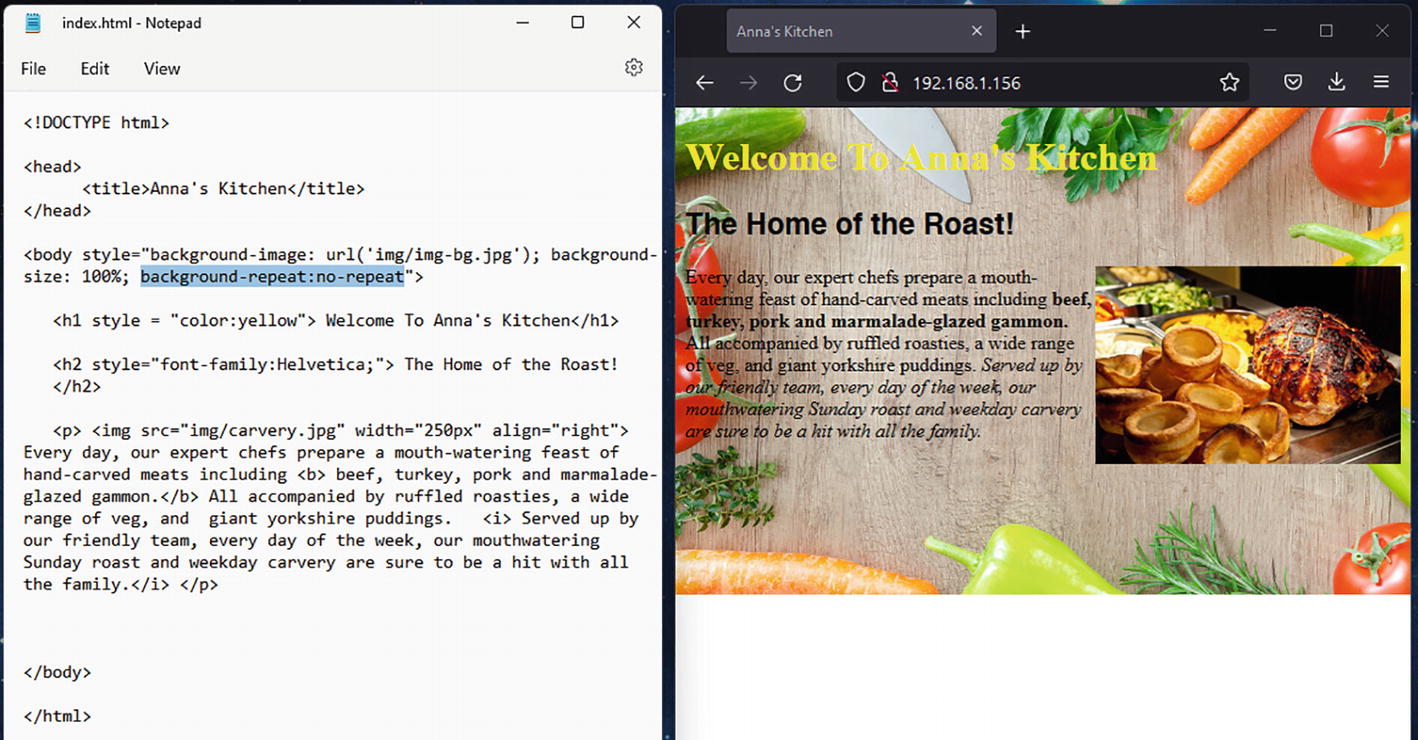The height and width of the screenshot is (740, 1418).
Task: Open the Notepad Edit menu
Action: (x=95, y=69)
